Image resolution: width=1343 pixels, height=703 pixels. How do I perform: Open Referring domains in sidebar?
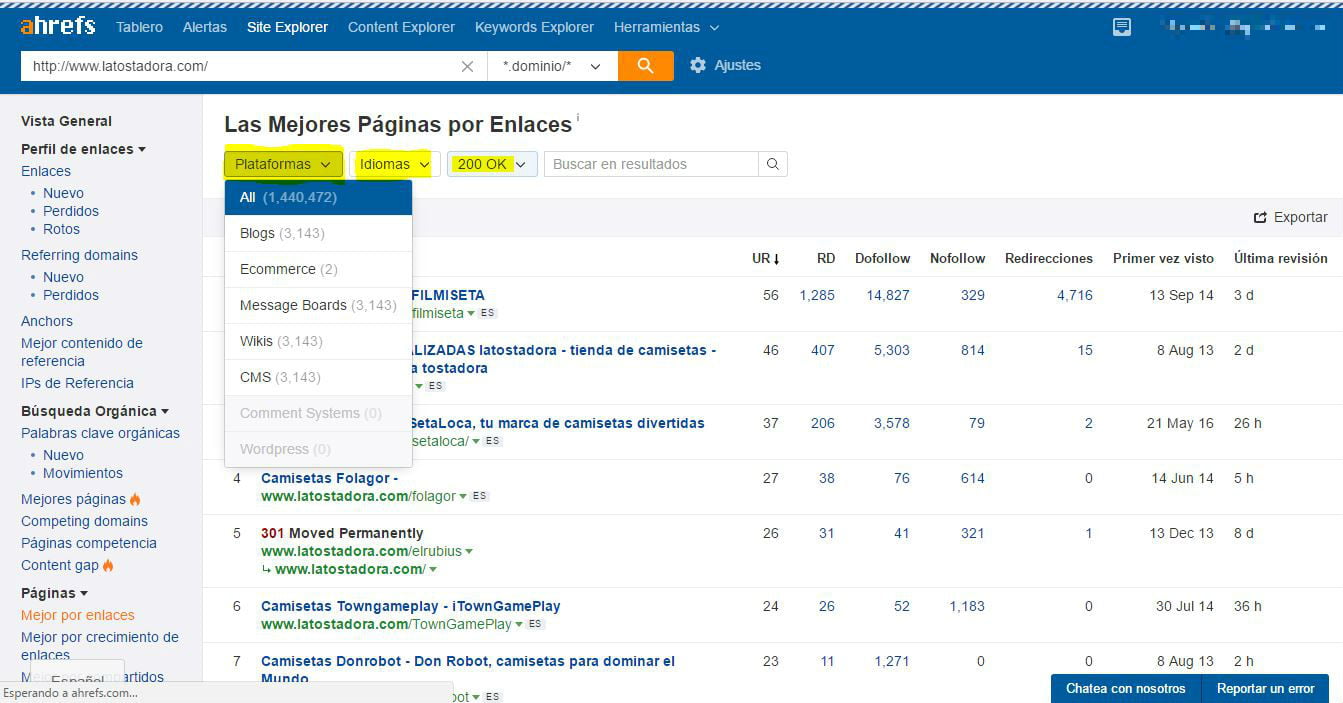click(79, 255)
